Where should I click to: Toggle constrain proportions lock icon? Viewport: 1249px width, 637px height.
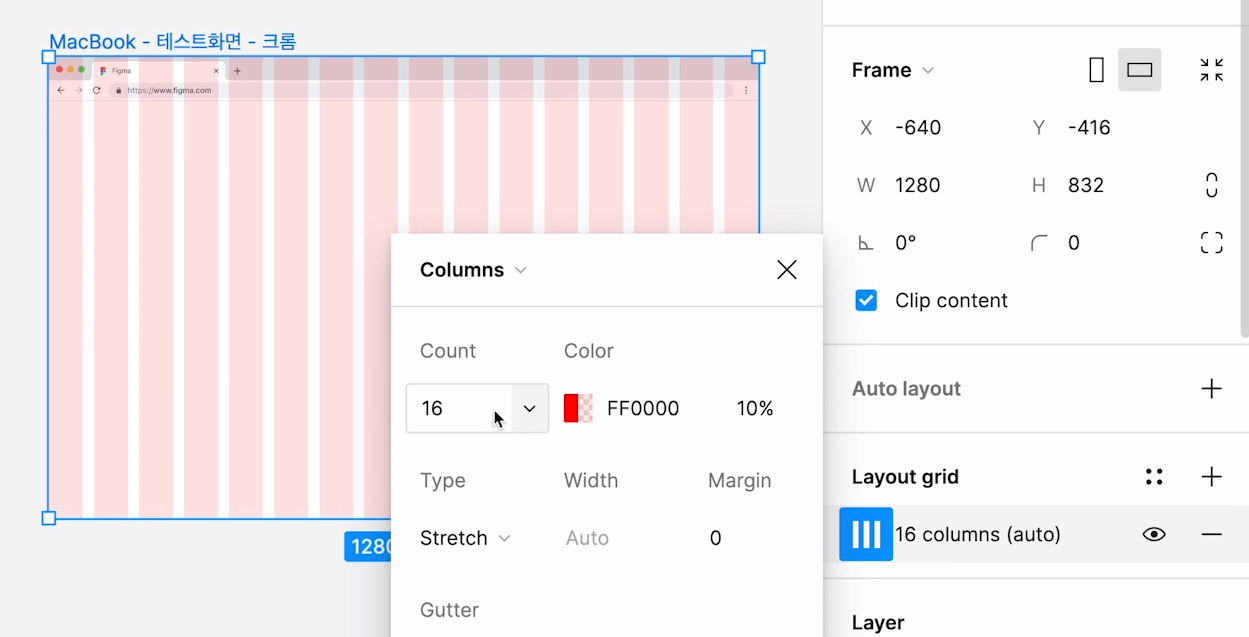pos(1211,185)
